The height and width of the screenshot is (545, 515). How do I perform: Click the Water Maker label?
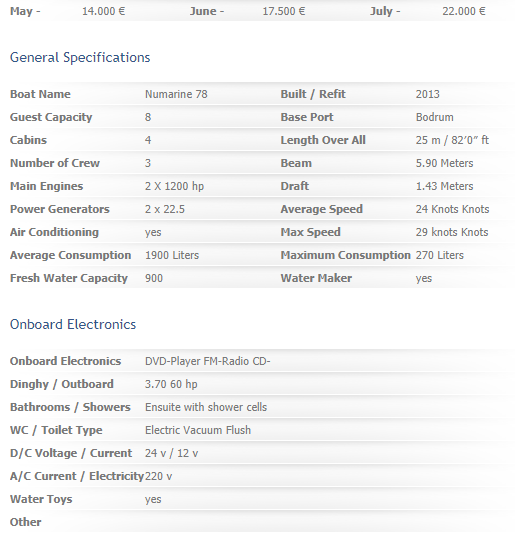click(x=316, y=278)
